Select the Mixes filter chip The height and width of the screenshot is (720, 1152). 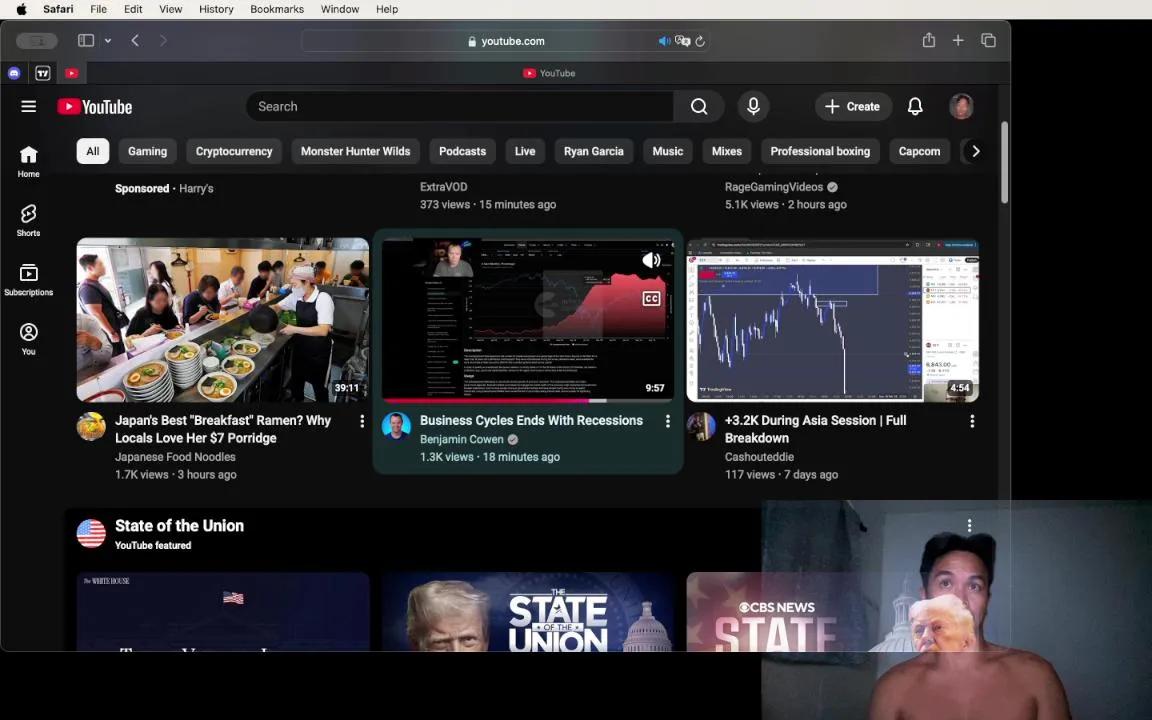tap(727, 151)
